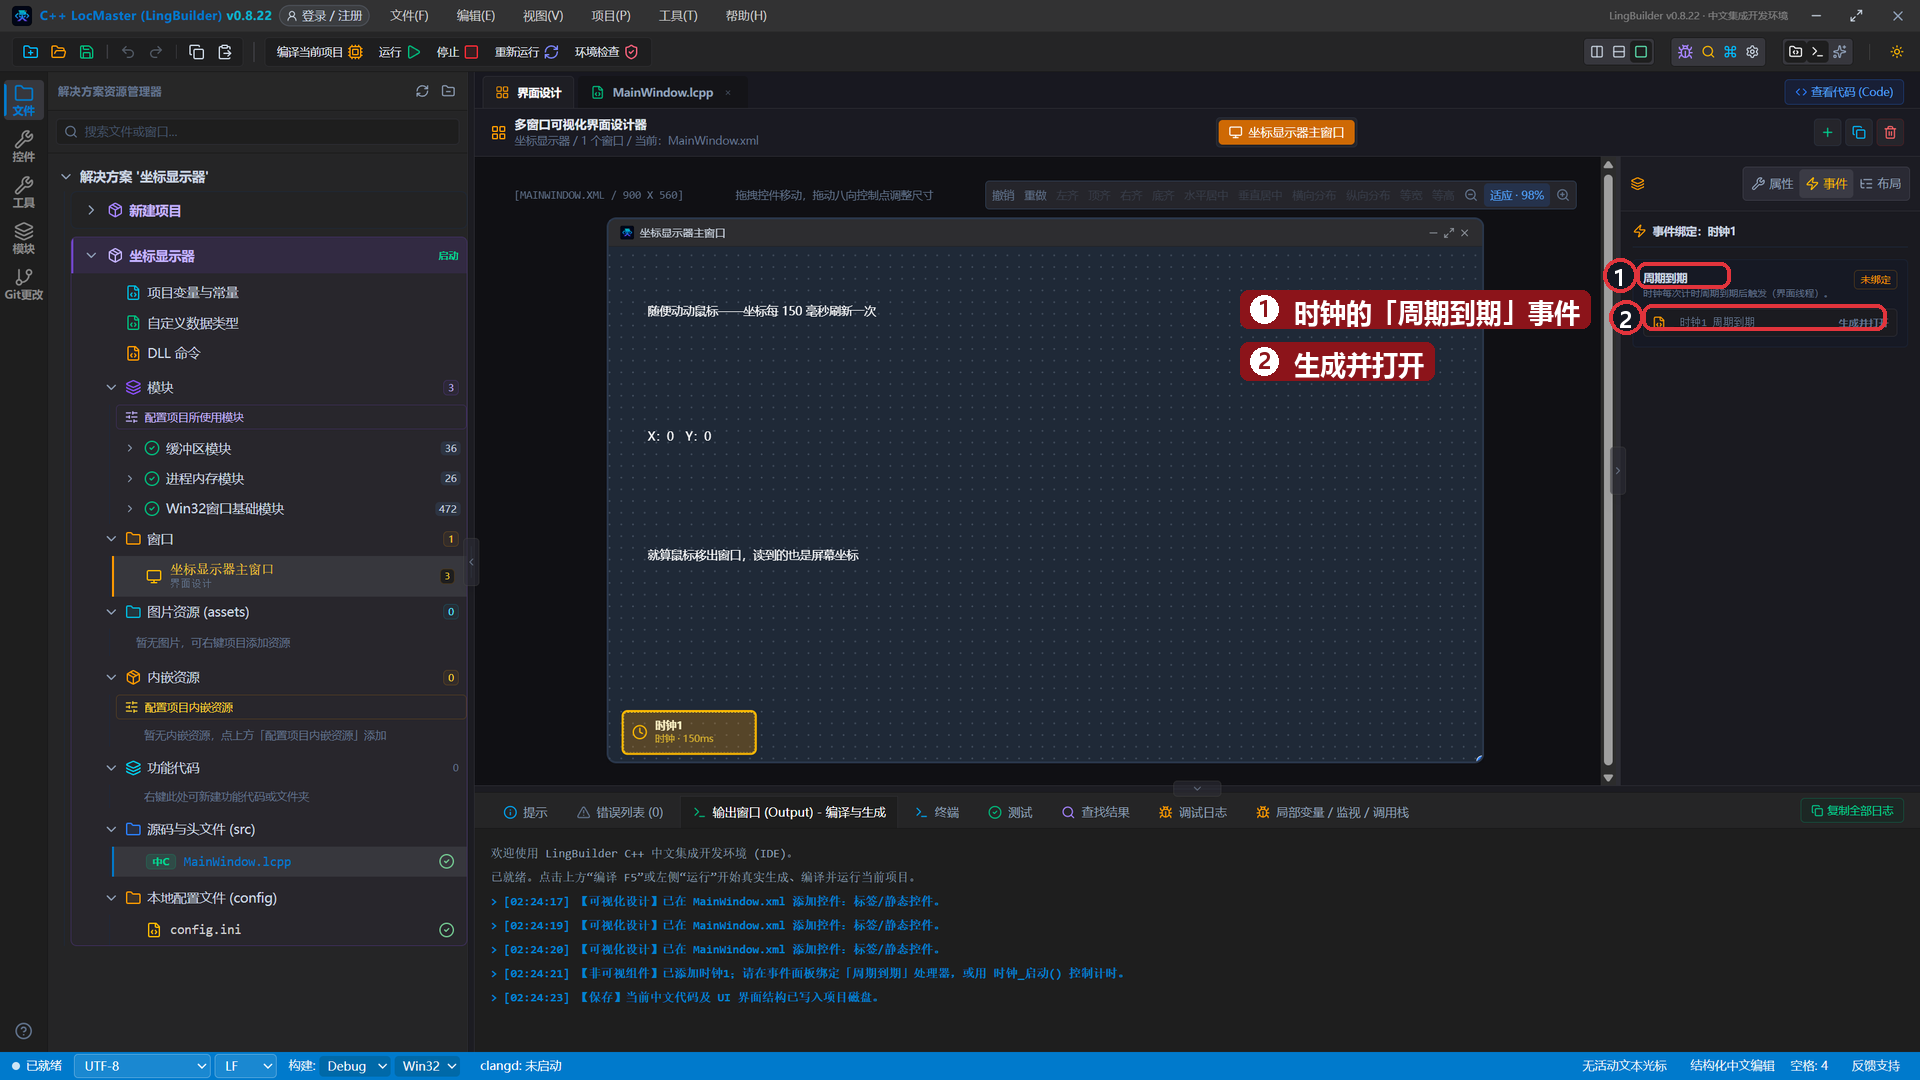Click the 复制全部日志 button
This screenshot has height=1080, width=1920.
[1852, 811]
